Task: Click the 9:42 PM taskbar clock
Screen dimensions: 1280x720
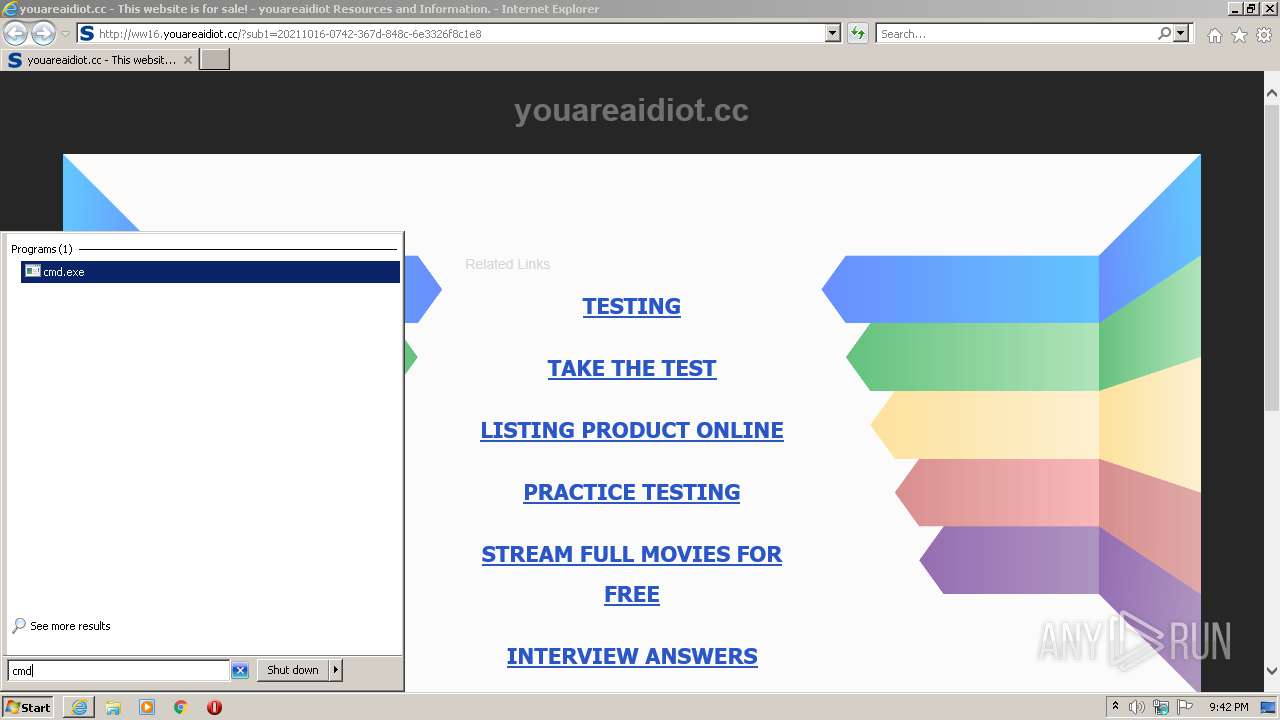Action: (x=1228, y=707)
